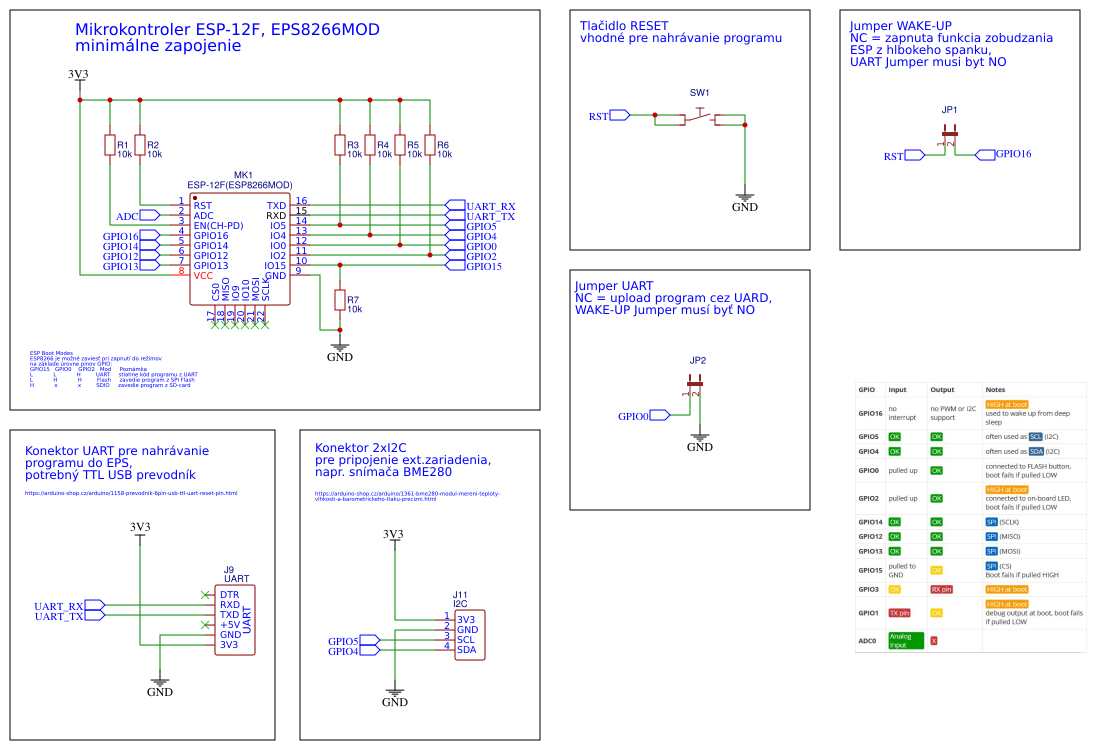
Task: Click GND symbol below resistor R7
Action: [x=340, y=352]
